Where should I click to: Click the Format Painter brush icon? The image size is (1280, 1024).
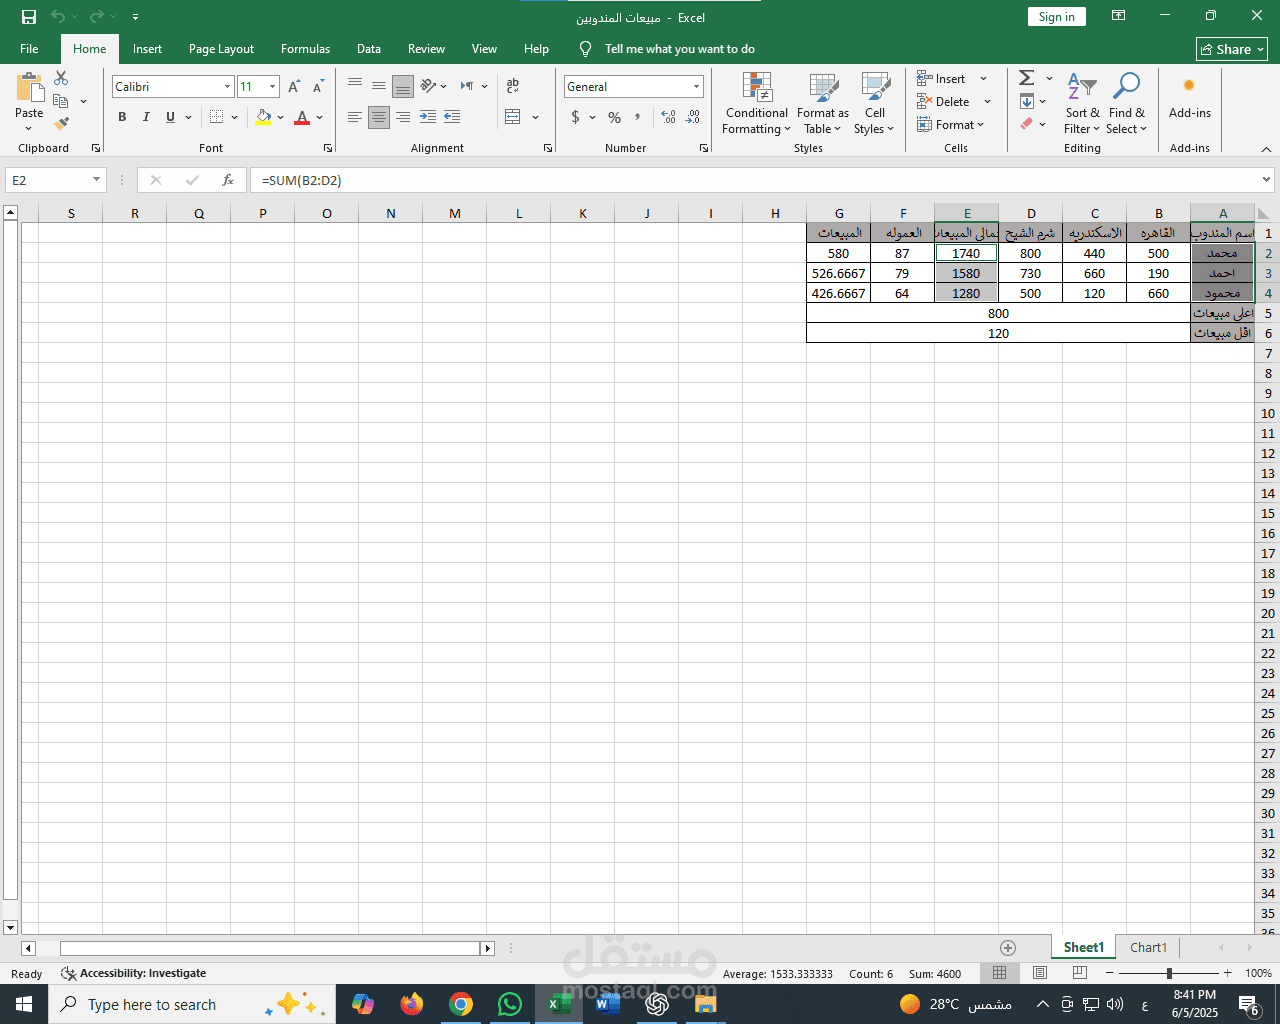click(x=62, y=123)
